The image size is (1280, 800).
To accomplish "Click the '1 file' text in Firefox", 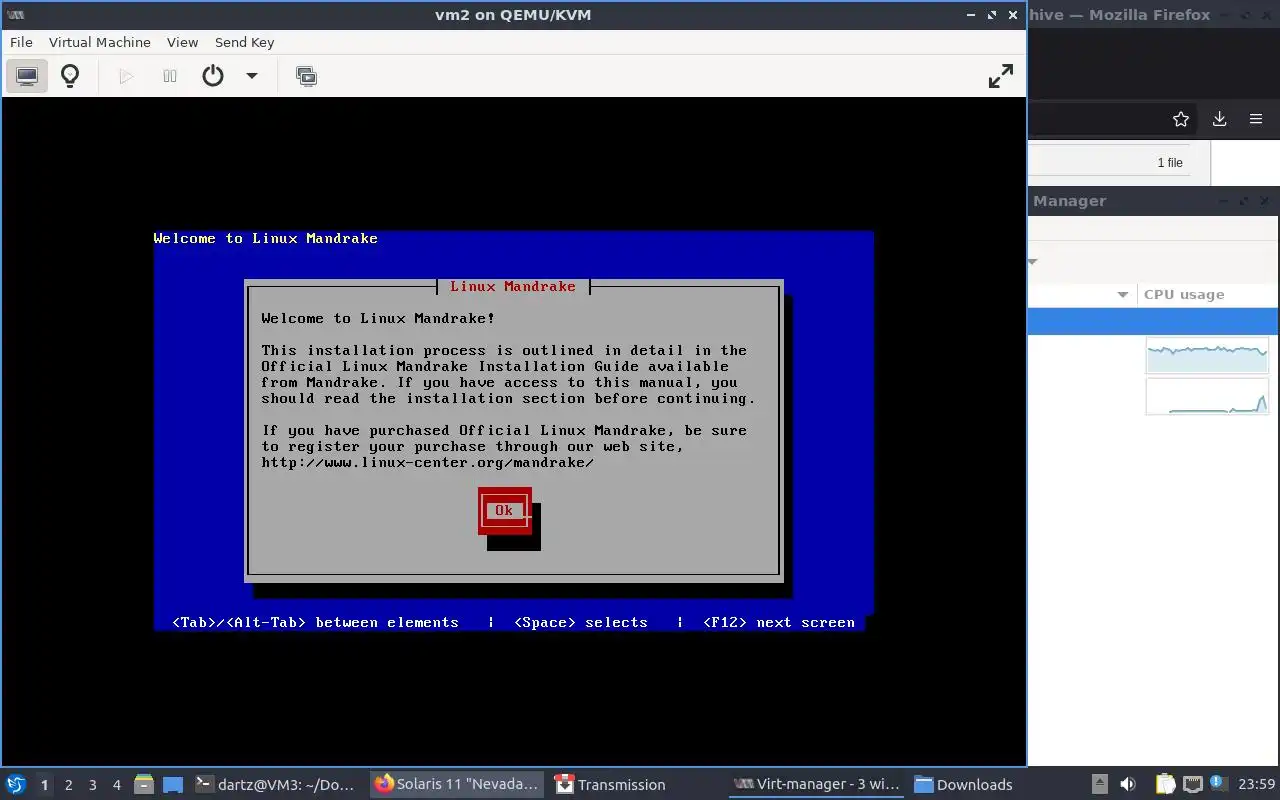I will pyautogui.click(x=1170, y=163).
